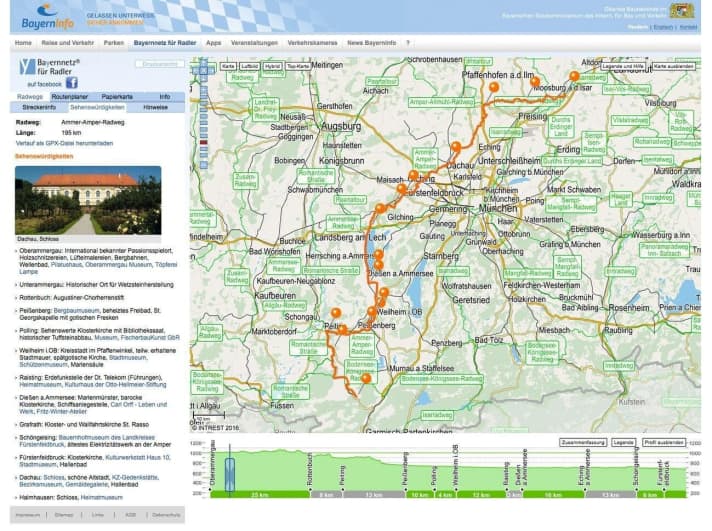
Task: Click the orange waypoint marker near Pfaffenhofen
Action: pyautogui.click(x=493, y=87)
